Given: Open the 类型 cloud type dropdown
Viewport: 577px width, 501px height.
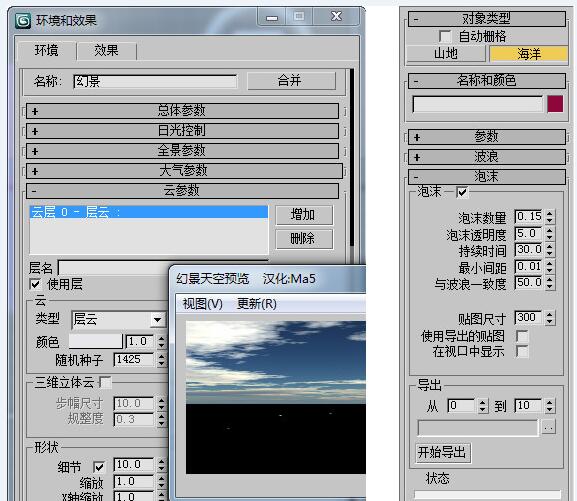Looking at the screenshot, I should (157, 320).
